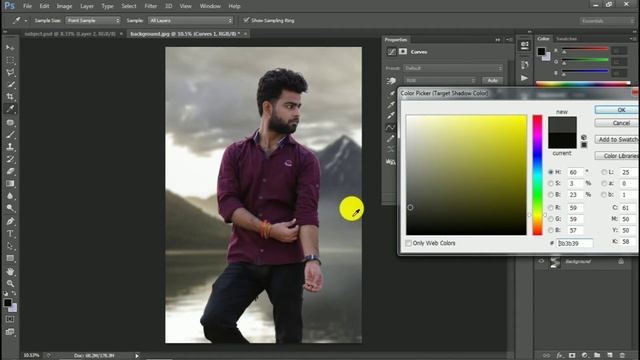Select the Rectangular Marquee tool

tap(10, 60)
